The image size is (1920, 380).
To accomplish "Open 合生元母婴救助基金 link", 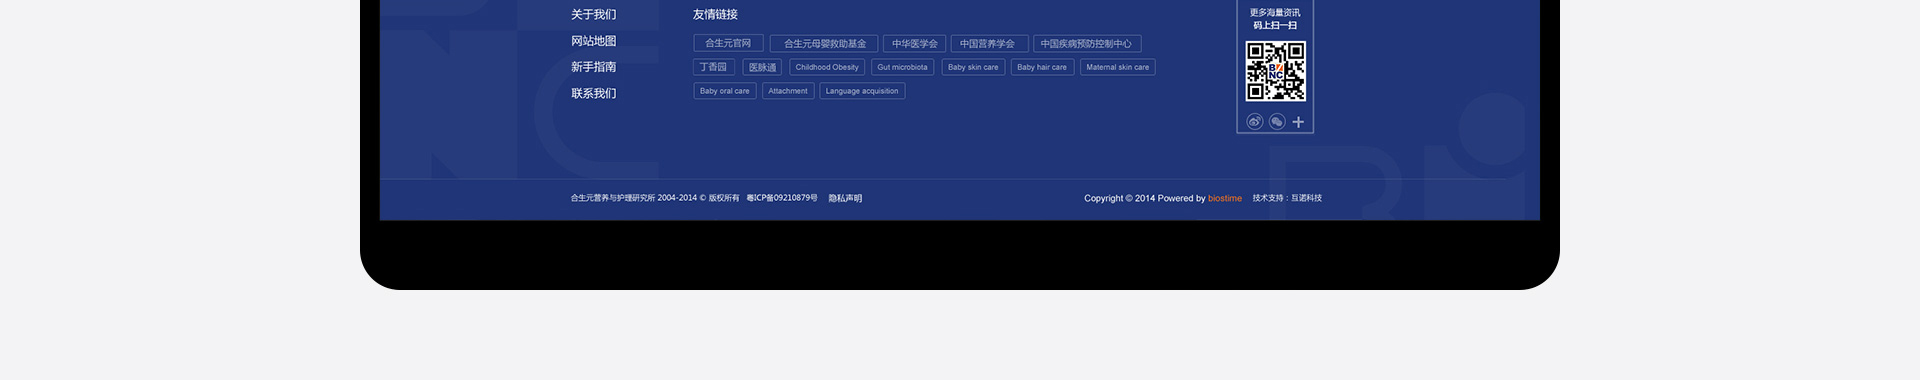I will click(824, 43).
